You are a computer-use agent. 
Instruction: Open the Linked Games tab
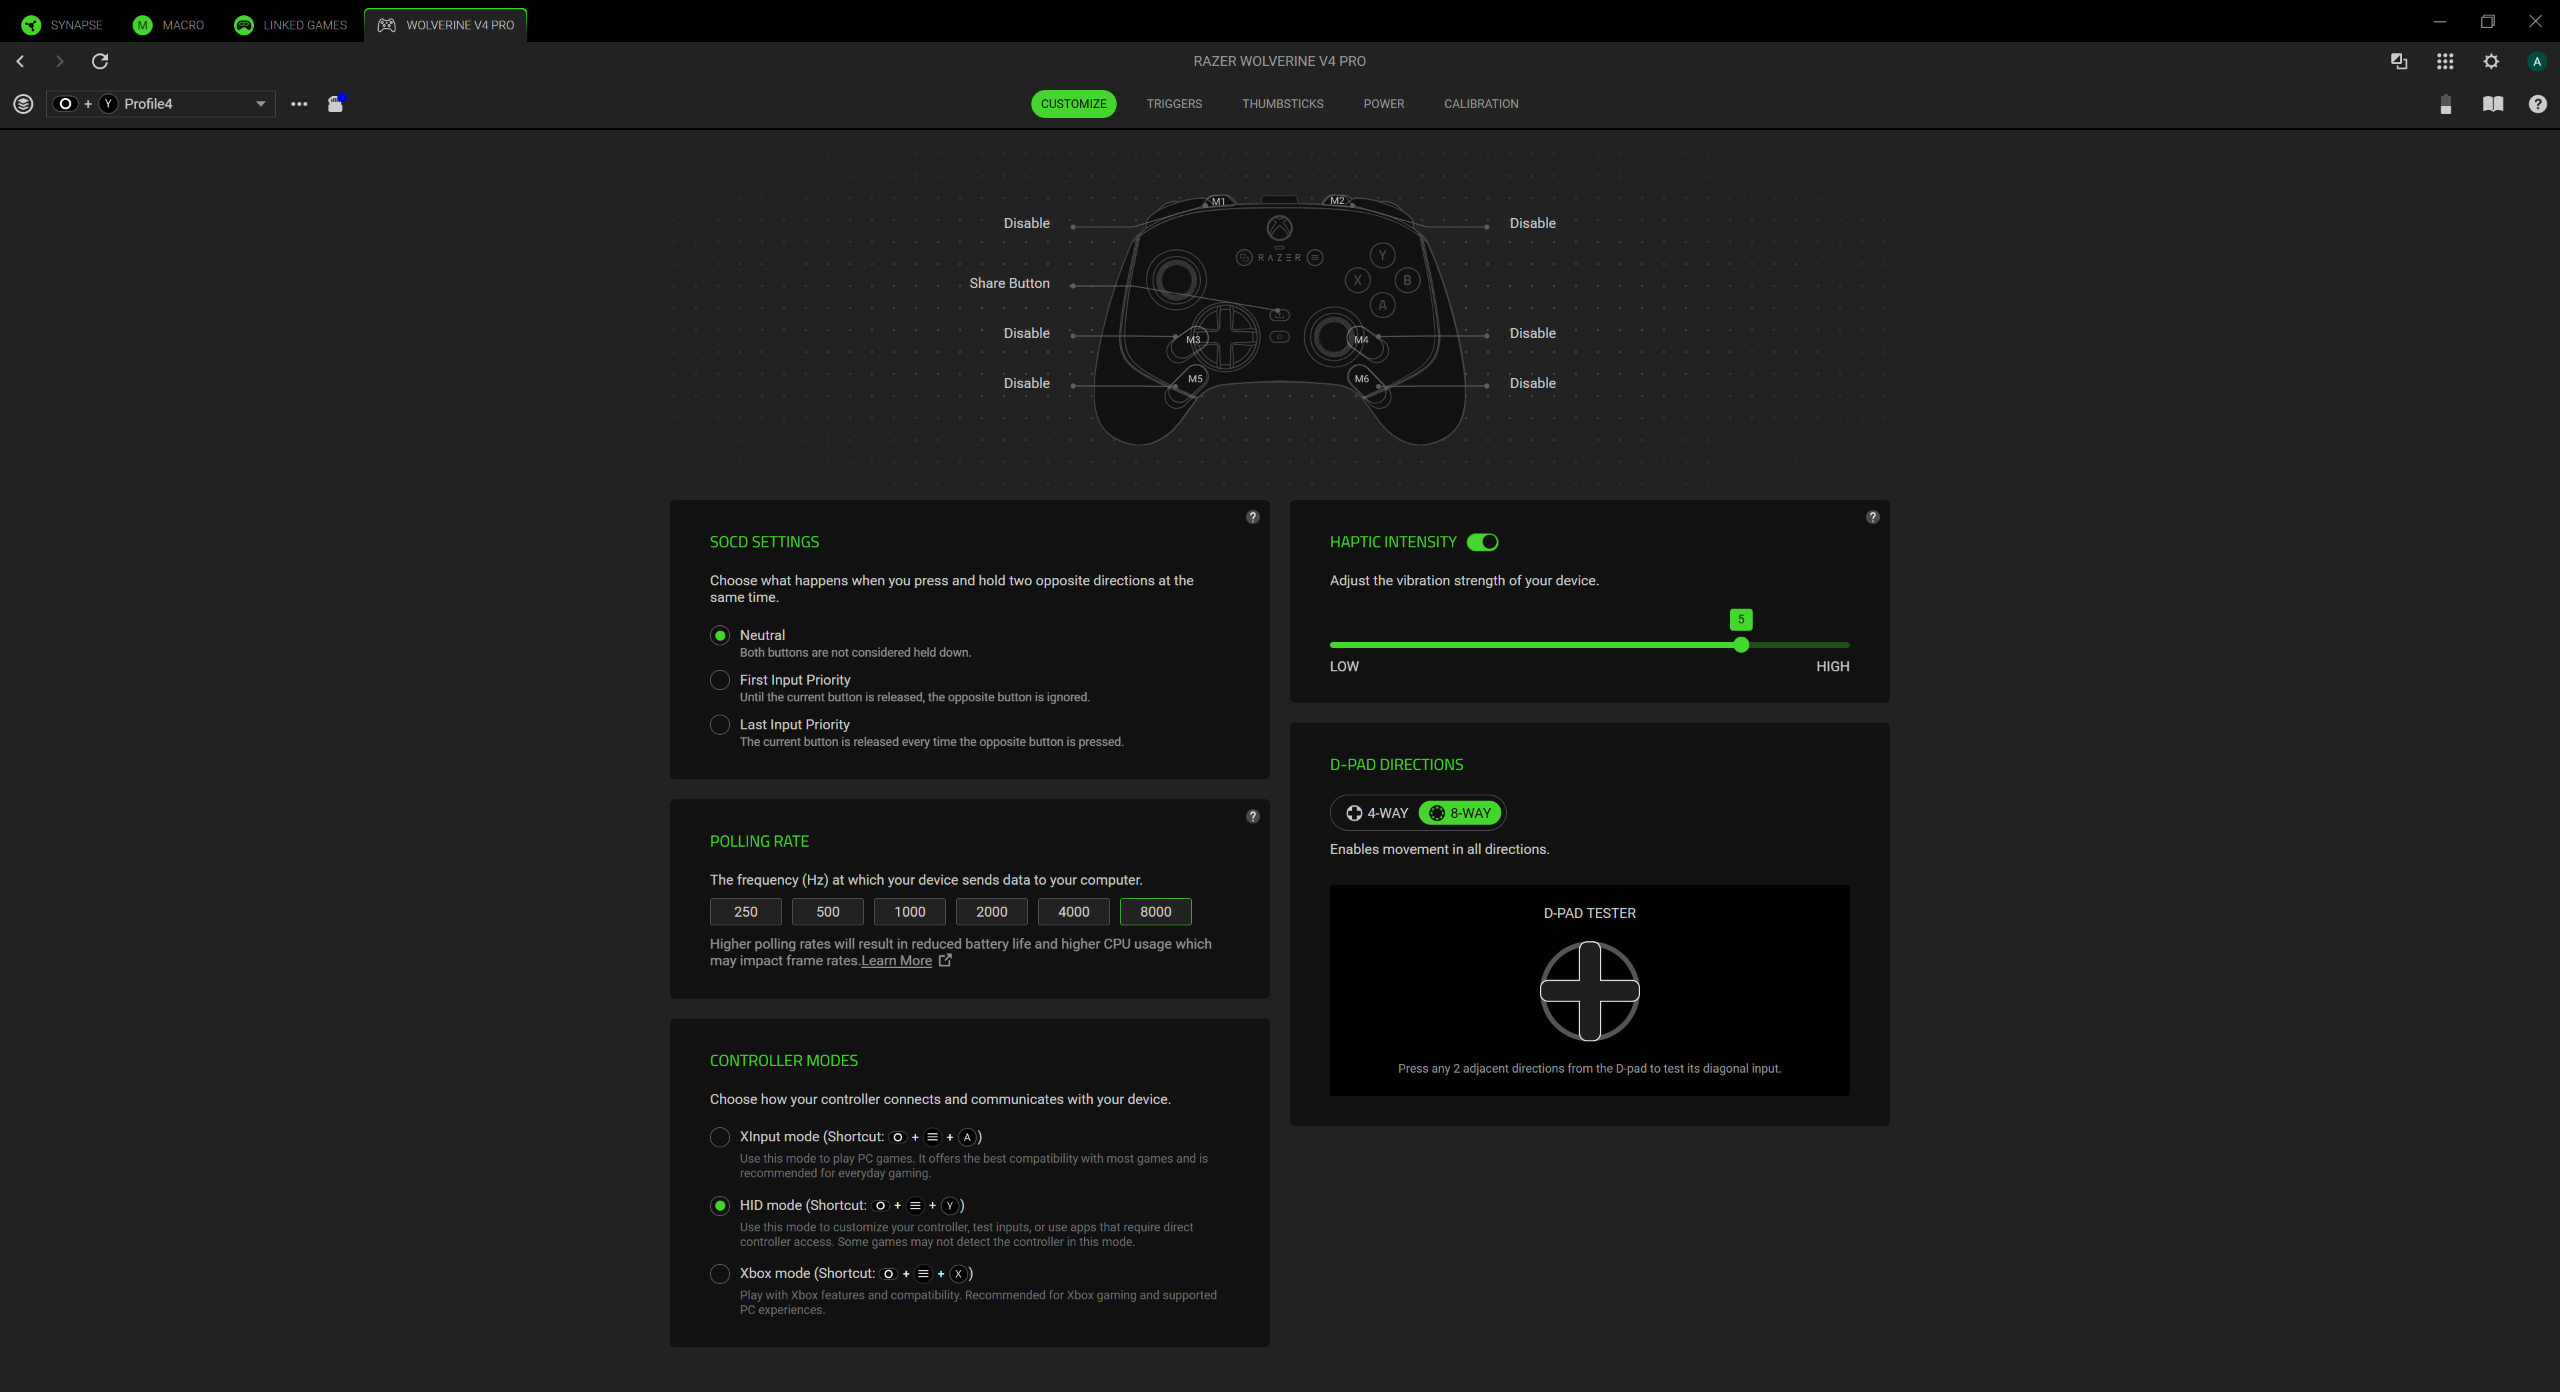pos(291,25)
